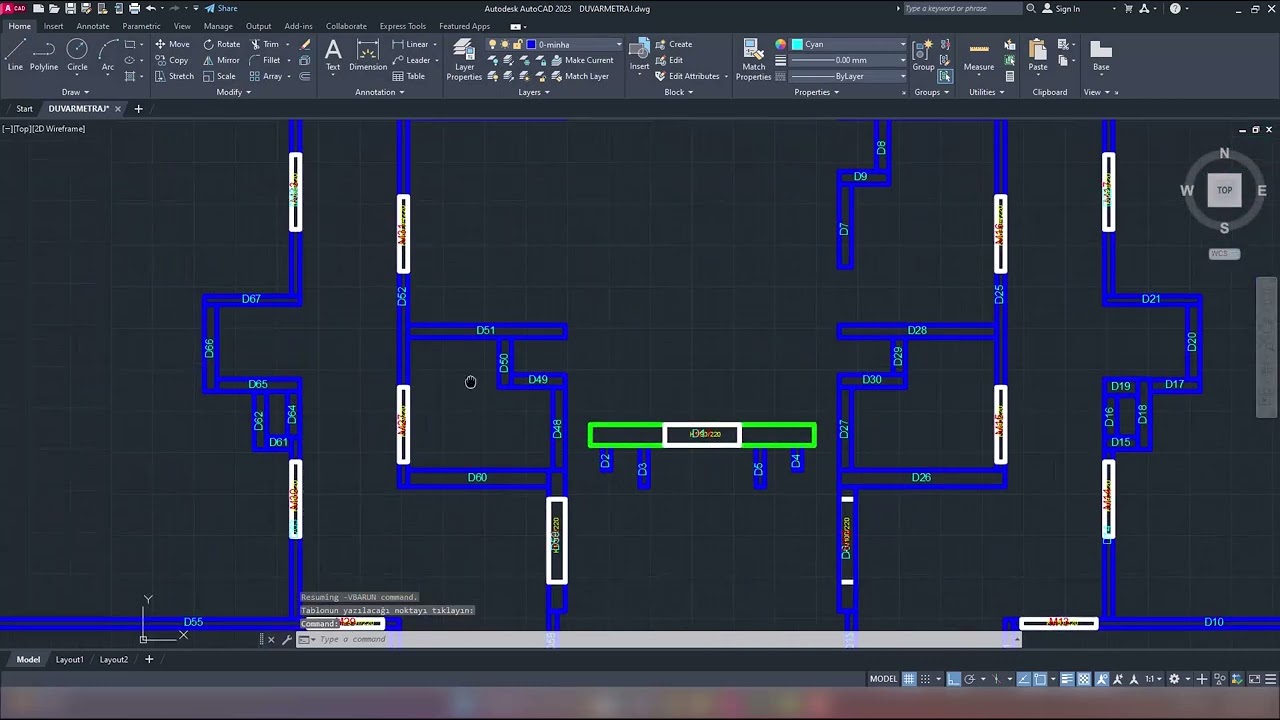This screenshot has width=1280, height=720.
Task: Activate the Copy command
Action: pyautogui.click(x=171, y=60)
